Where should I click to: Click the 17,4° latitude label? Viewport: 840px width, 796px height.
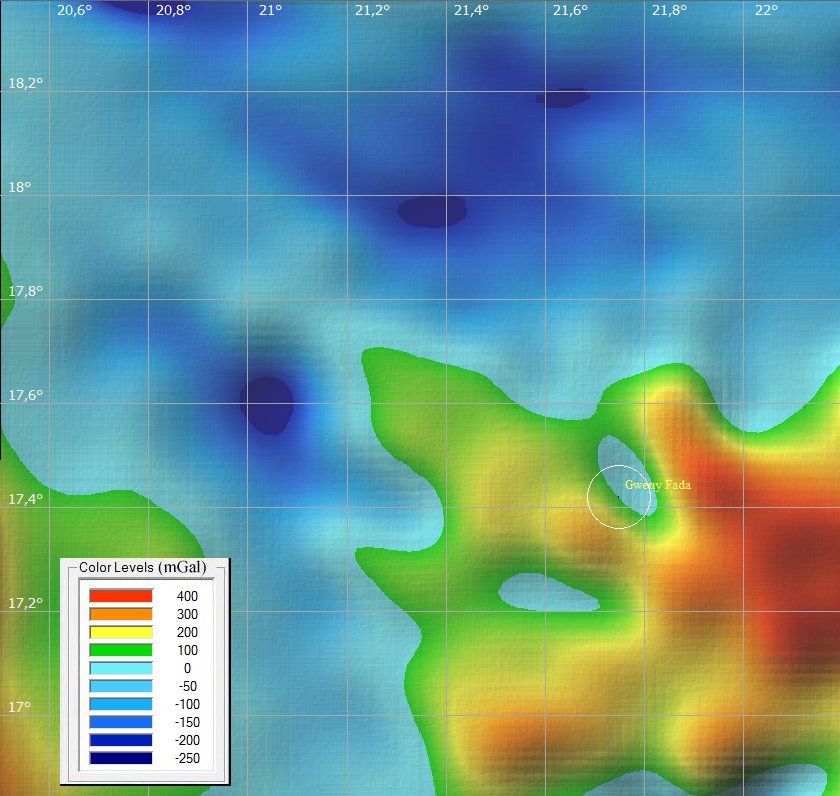tap(26, 499)
